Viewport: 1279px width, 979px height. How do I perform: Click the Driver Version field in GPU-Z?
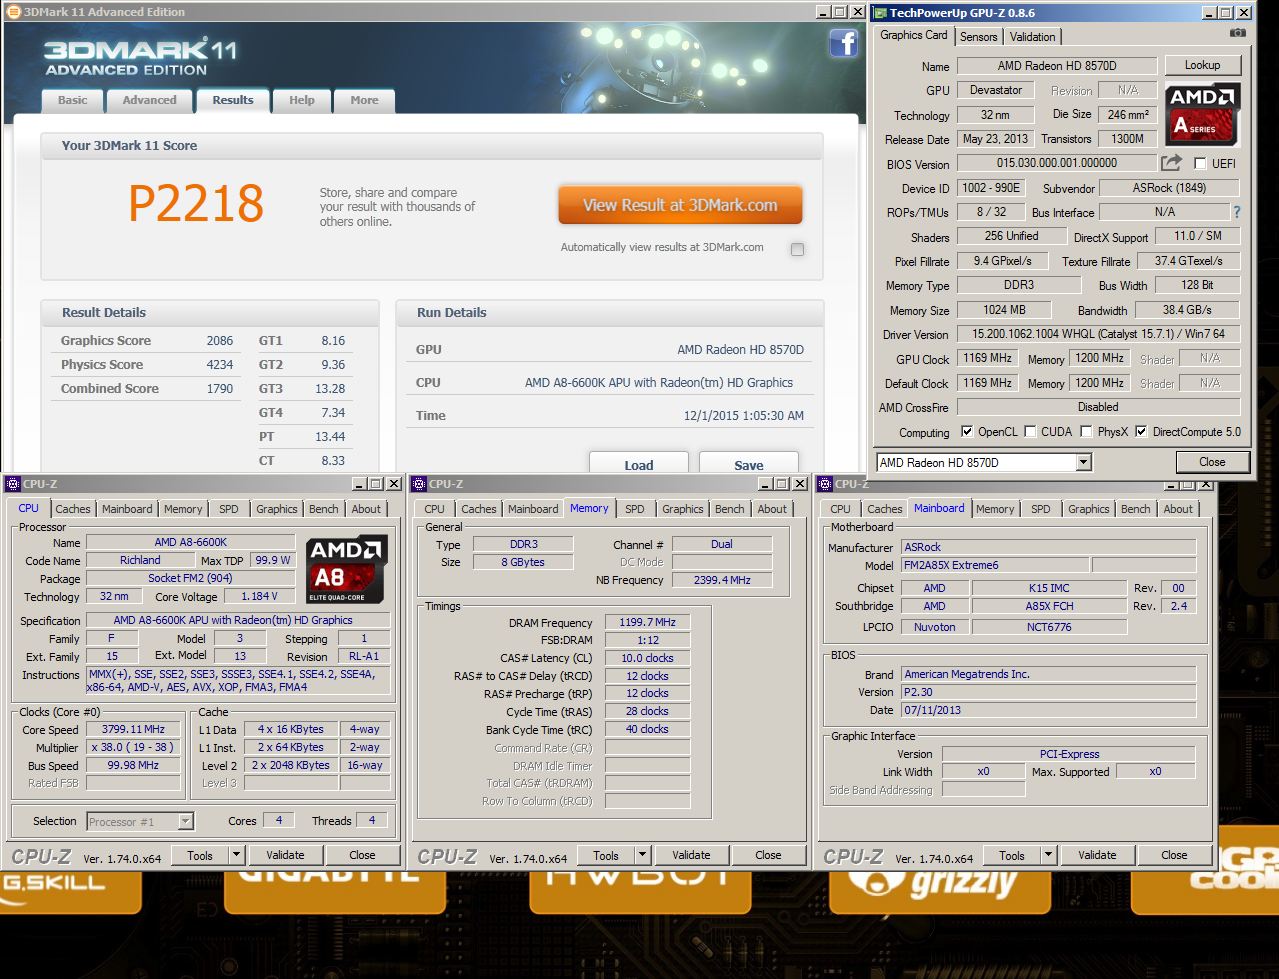pyautogui.click(x=1098, y=334)
